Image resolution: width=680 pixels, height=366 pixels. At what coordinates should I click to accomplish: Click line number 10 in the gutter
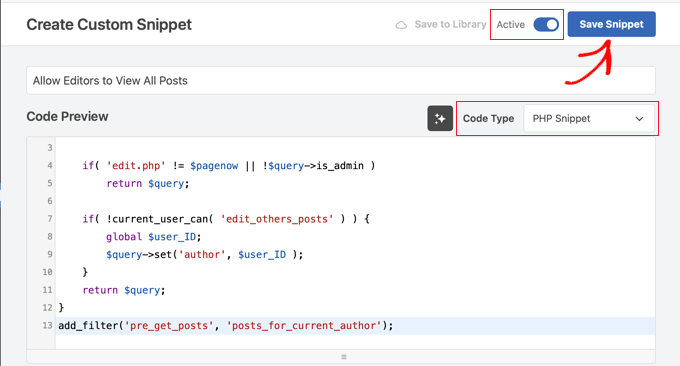(47, 272)
